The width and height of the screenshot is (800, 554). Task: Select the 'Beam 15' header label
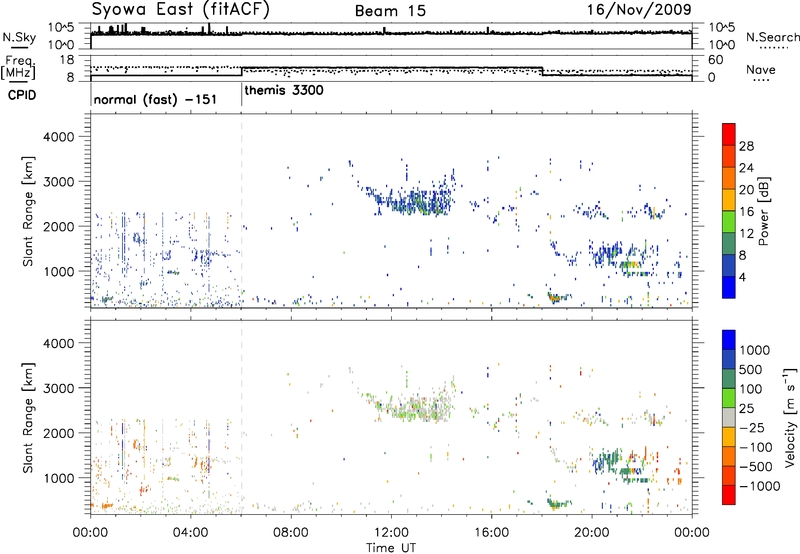tap(390, 11)
